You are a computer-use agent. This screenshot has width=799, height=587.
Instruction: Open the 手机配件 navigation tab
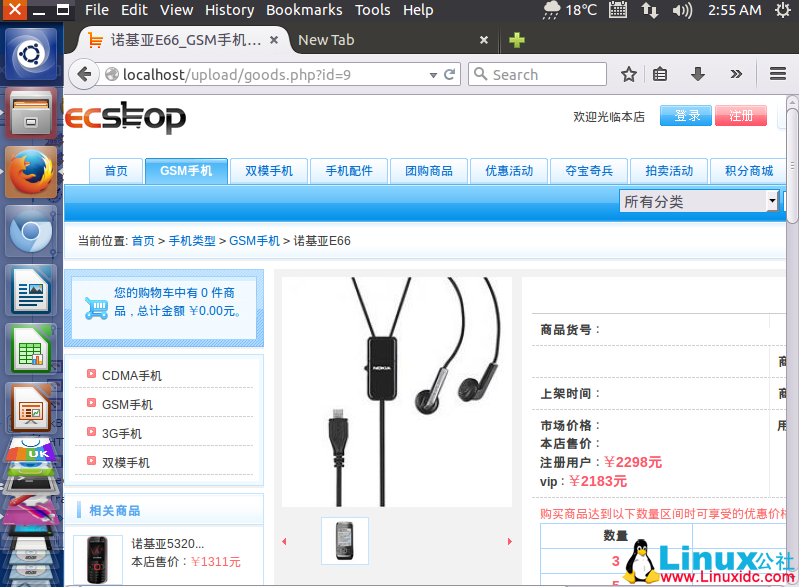click(x=349, y=171)
